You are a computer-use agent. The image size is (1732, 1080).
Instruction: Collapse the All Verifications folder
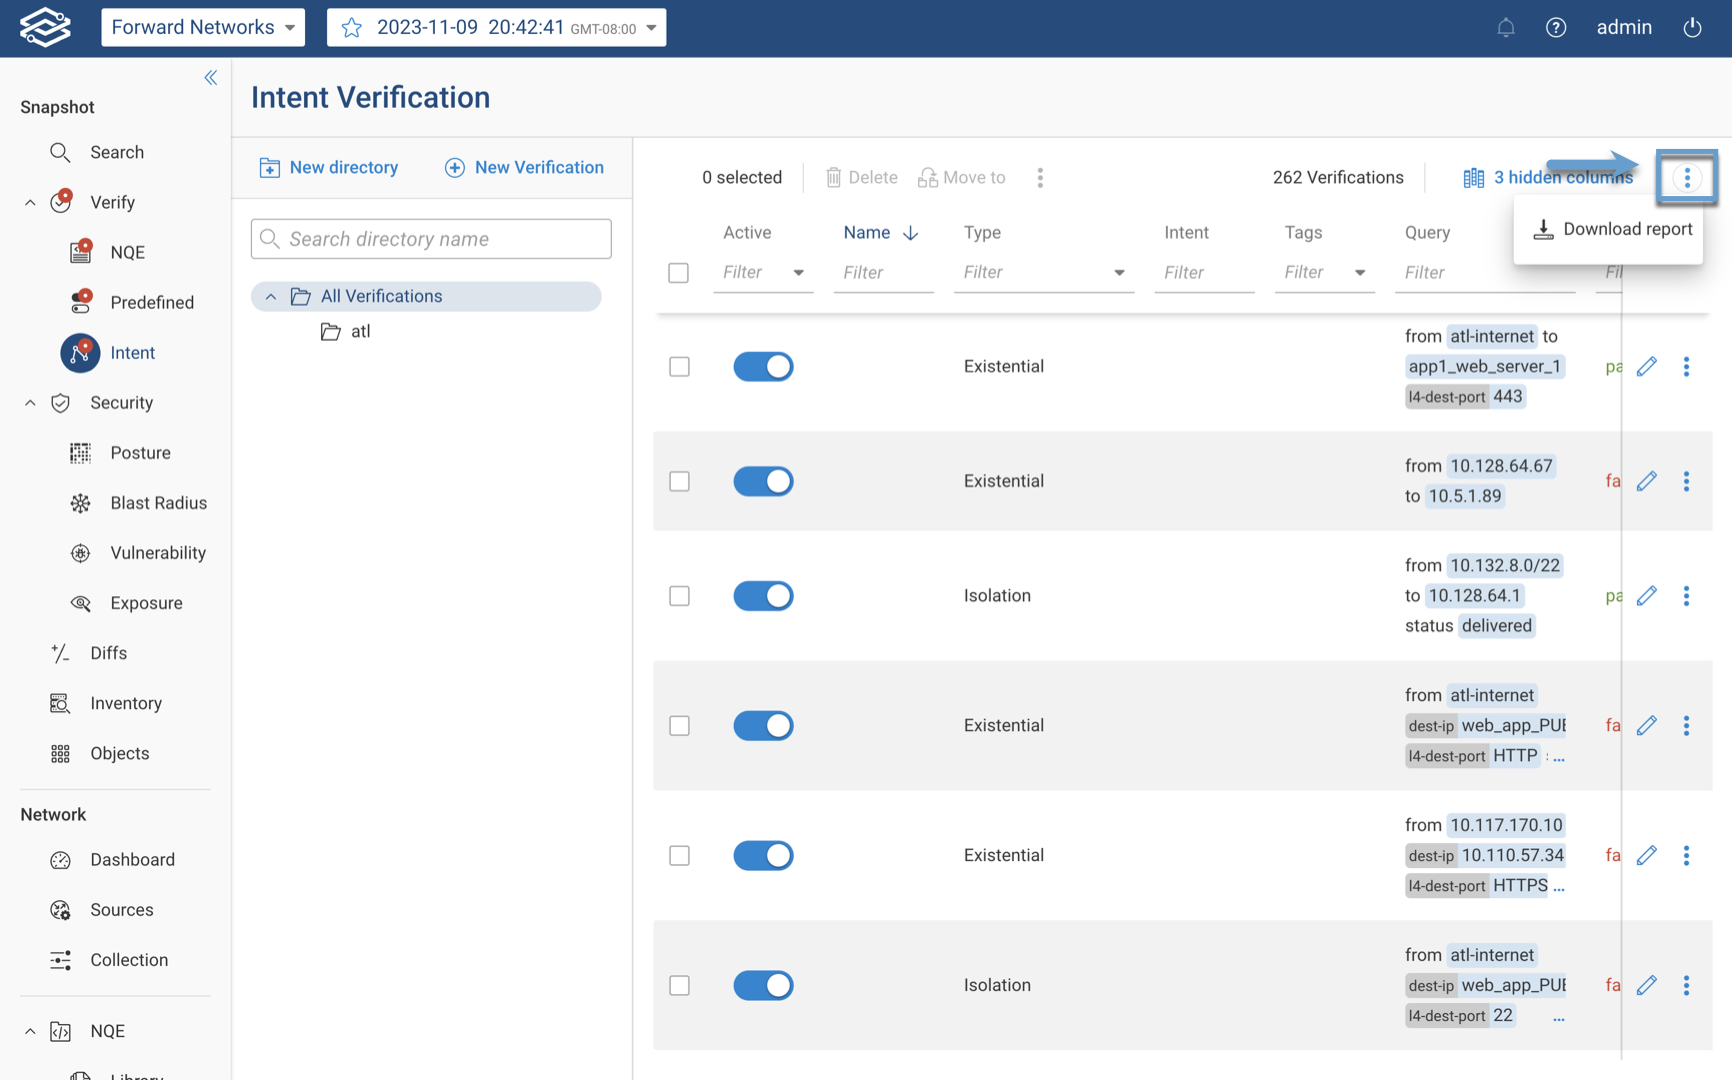270,296
